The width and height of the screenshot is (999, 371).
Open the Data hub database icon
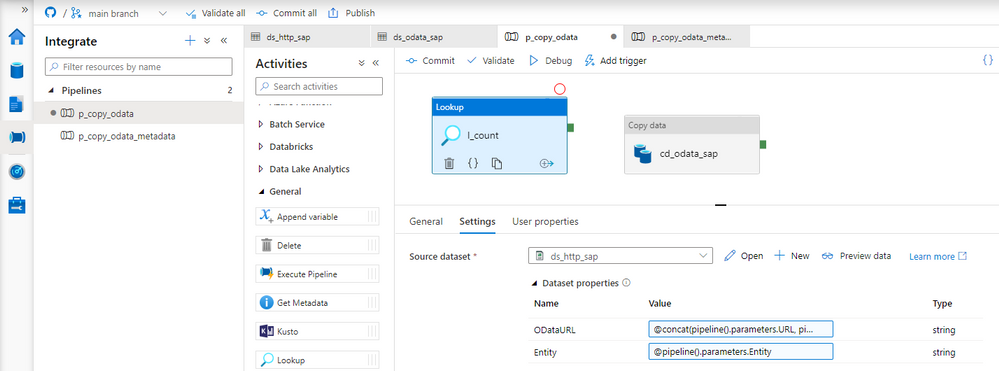(x=17, y=69)
